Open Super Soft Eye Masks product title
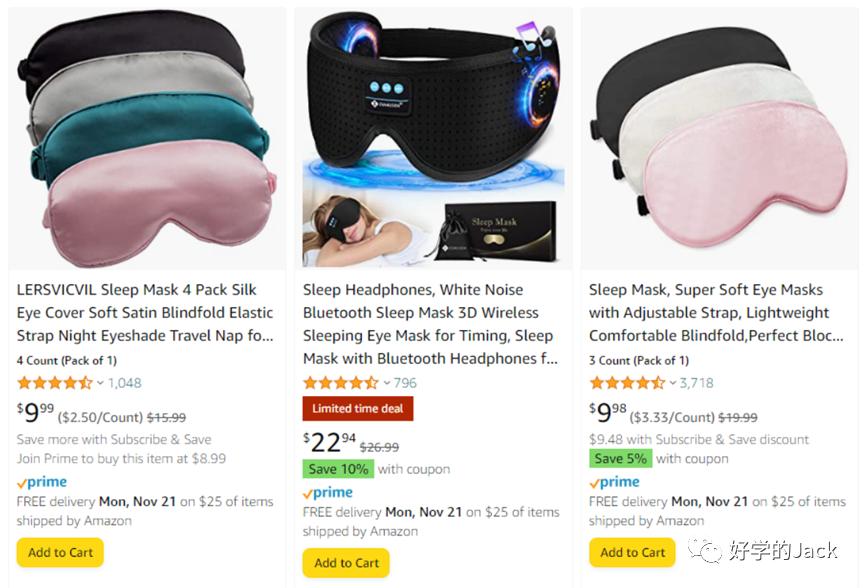The height and width of the screenshot is (588, 865). pyautogui.click(x=716, y=313)
